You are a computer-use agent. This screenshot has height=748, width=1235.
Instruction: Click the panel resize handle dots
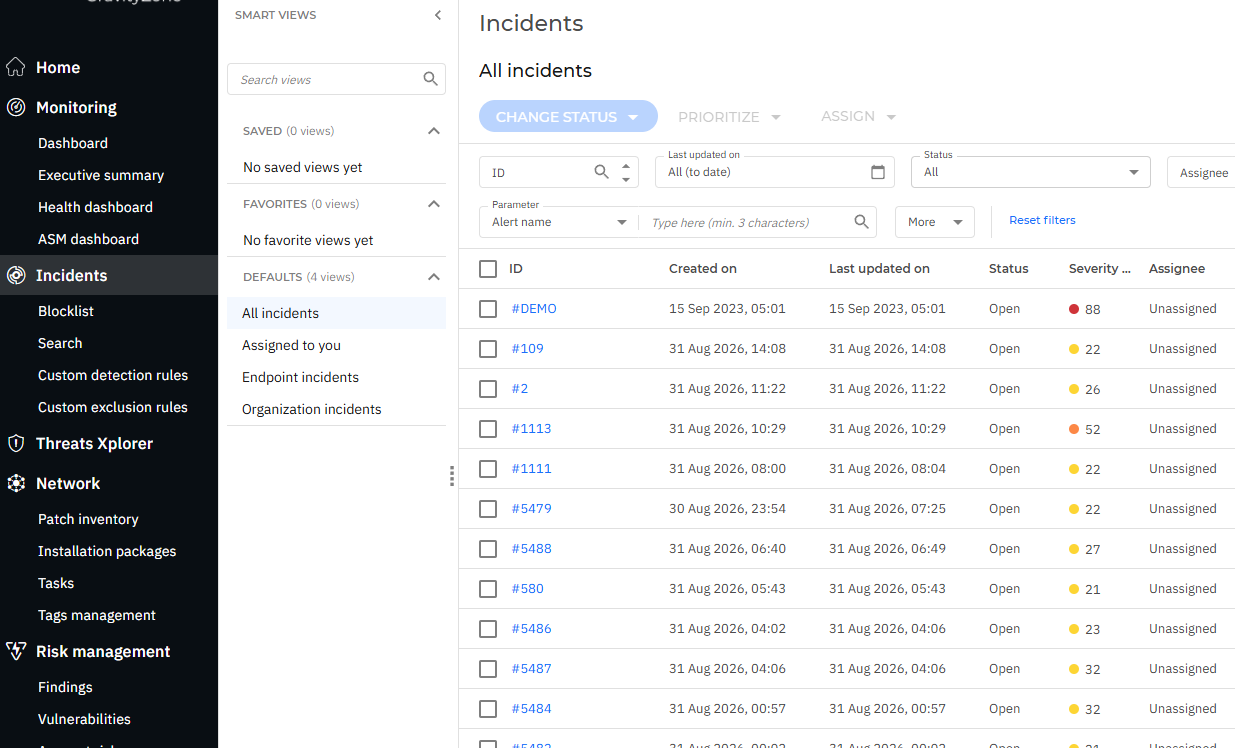point(452,476)
